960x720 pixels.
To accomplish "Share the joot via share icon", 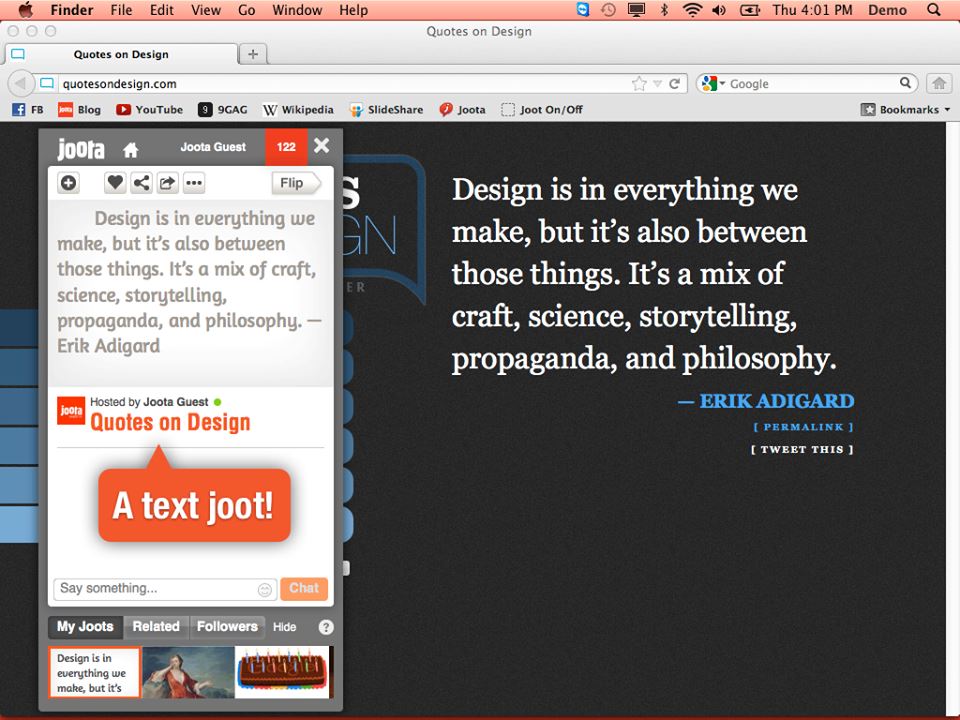I will tap(141, 182).
